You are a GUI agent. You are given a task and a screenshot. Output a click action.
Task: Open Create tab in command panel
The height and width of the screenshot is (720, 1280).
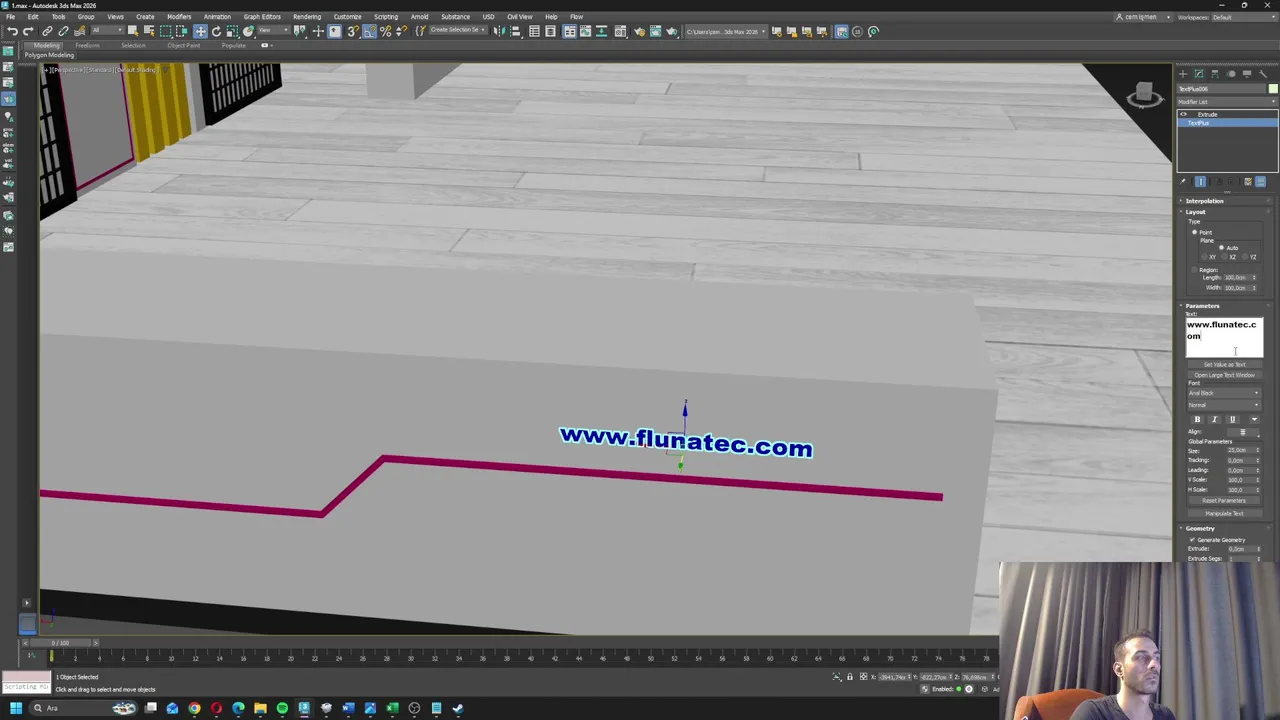[1183, 73]
